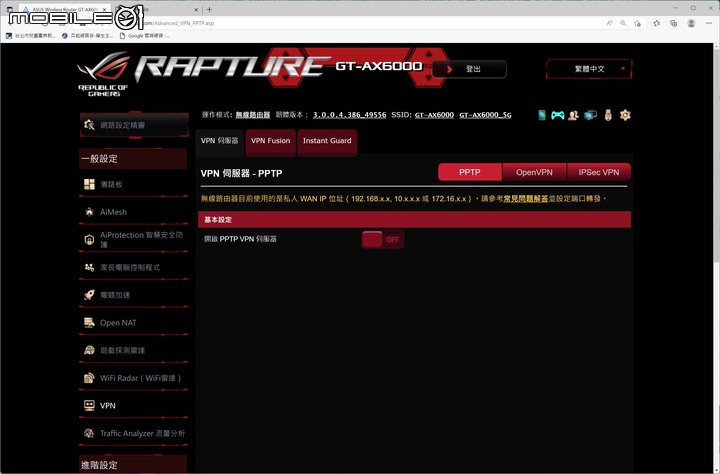The height and width of the screenshot is (474, 720).
Task: Switch to the Instant Guard tab
Action: (x=327, y=141)
